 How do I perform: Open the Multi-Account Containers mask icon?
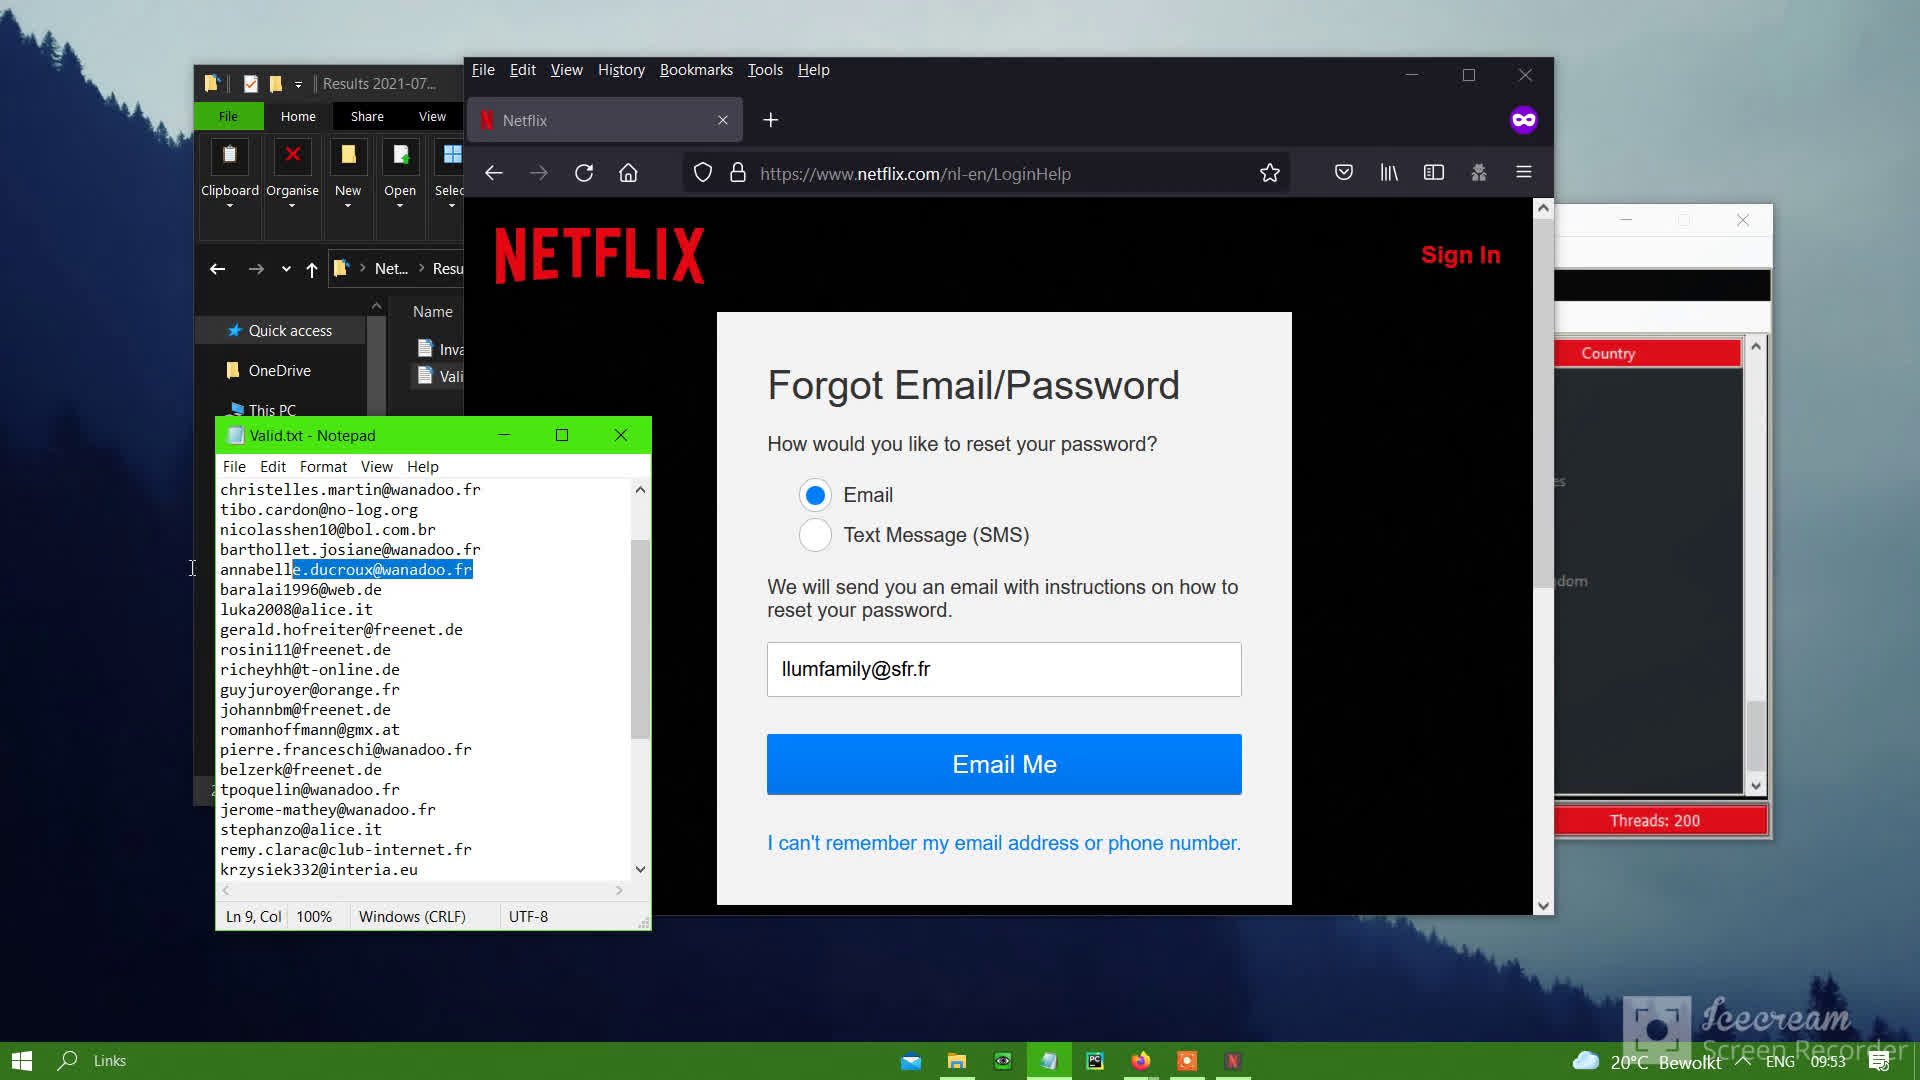tap(1478, 172)
